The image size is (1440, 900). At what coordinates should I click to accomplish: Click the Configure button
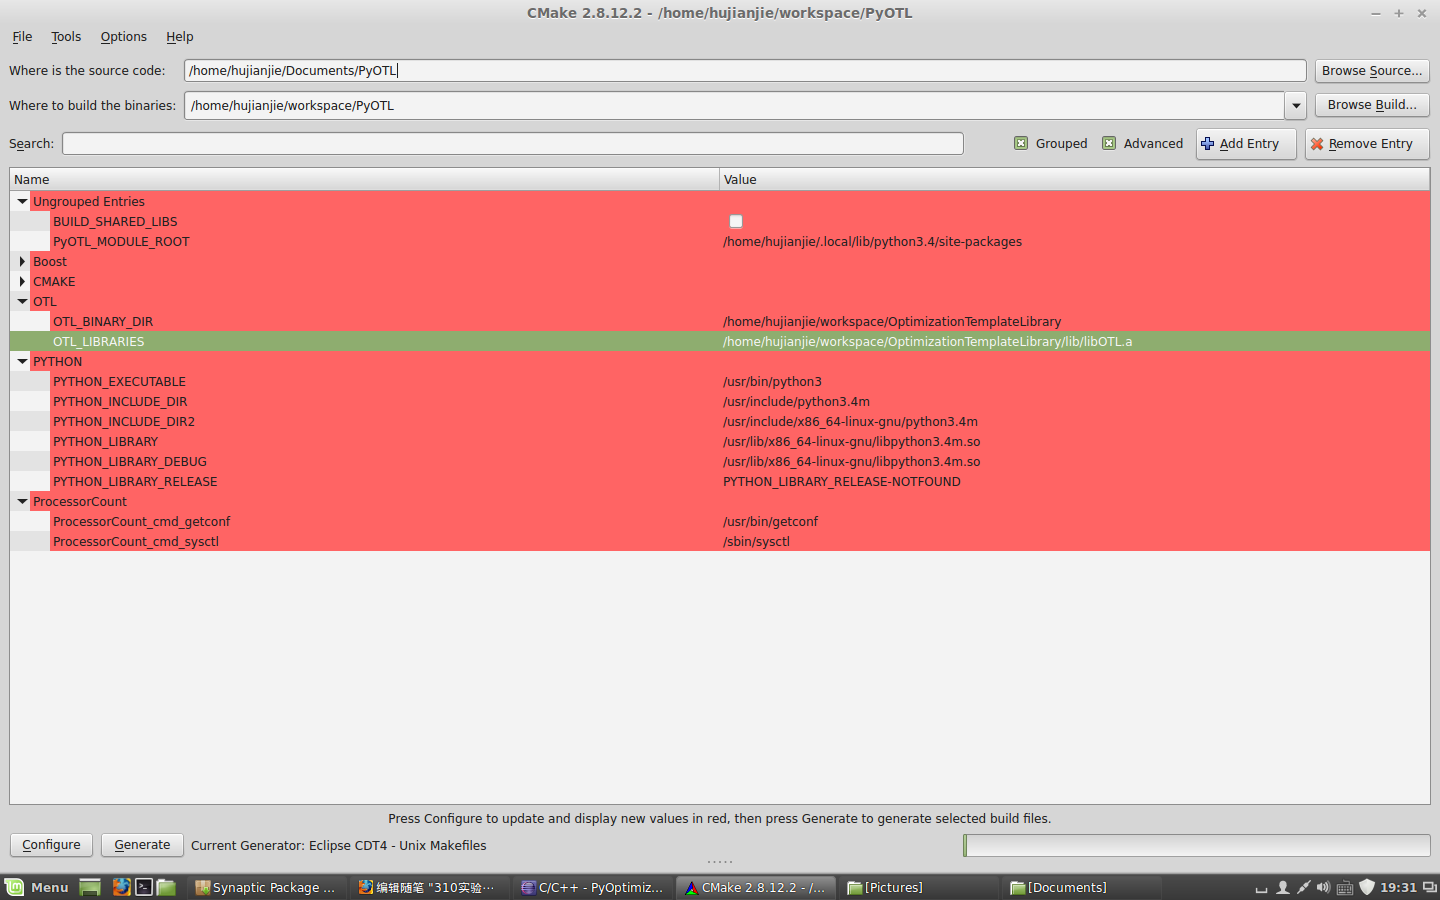(x=51, y=845)
